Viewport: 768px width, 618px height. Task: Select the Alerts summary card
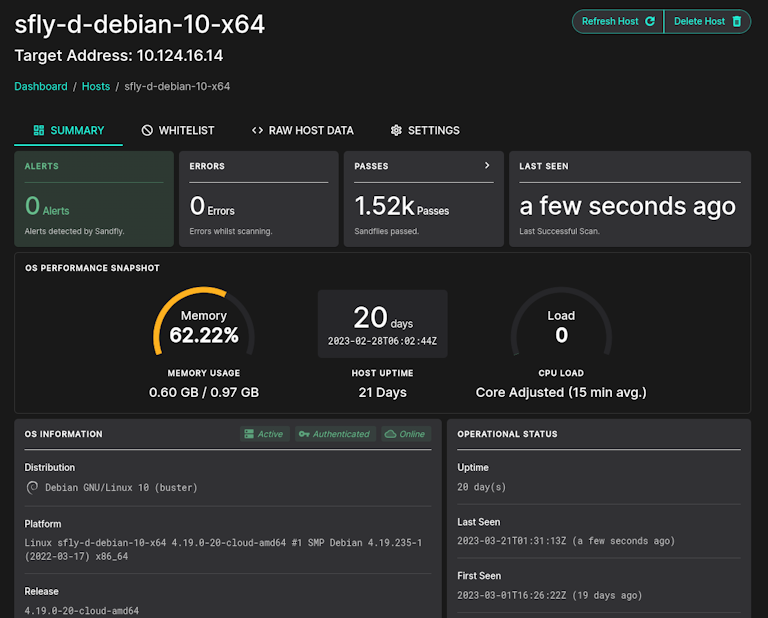coord(94,198)
